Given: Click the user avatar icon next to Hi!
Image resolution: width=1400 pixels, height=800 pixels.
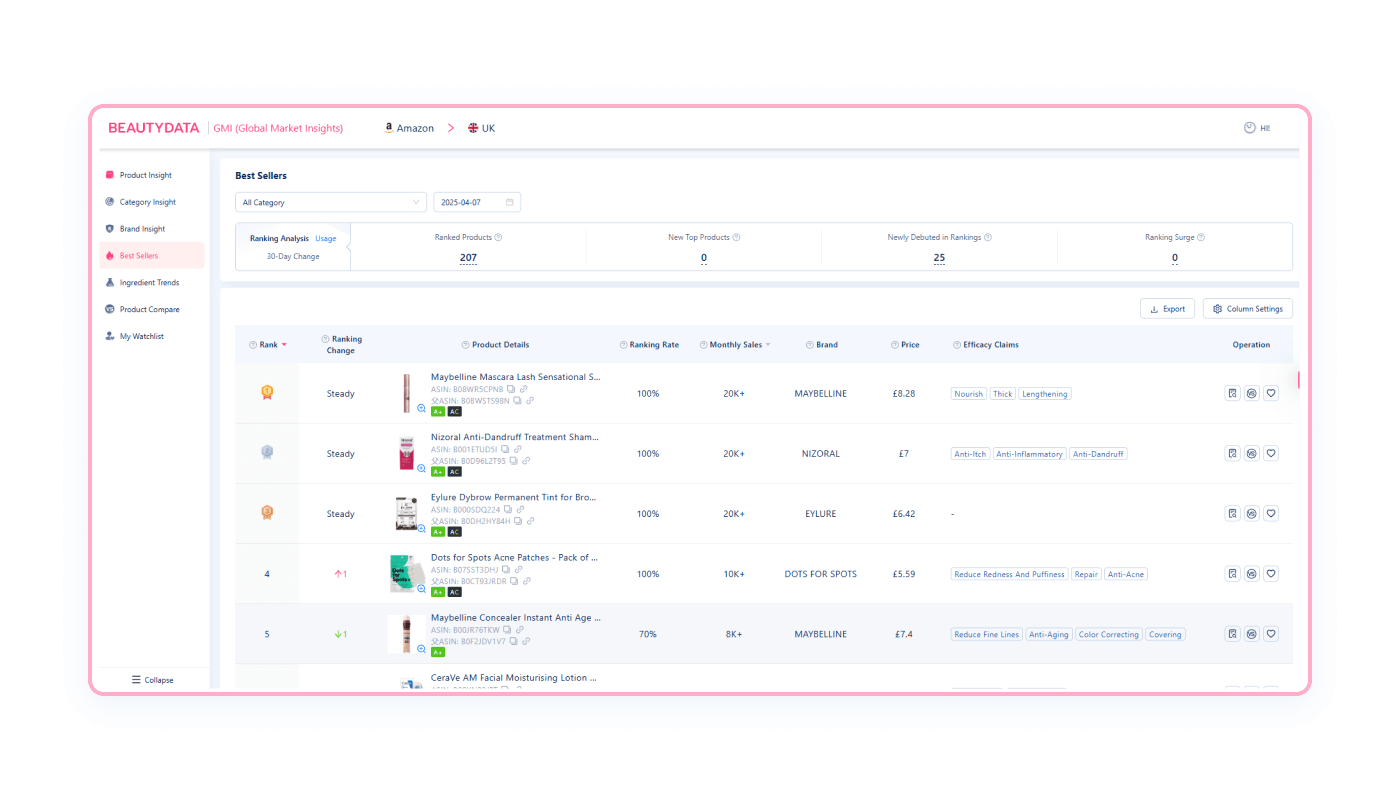Looking at the screenshot, I should coord(1249,128).
